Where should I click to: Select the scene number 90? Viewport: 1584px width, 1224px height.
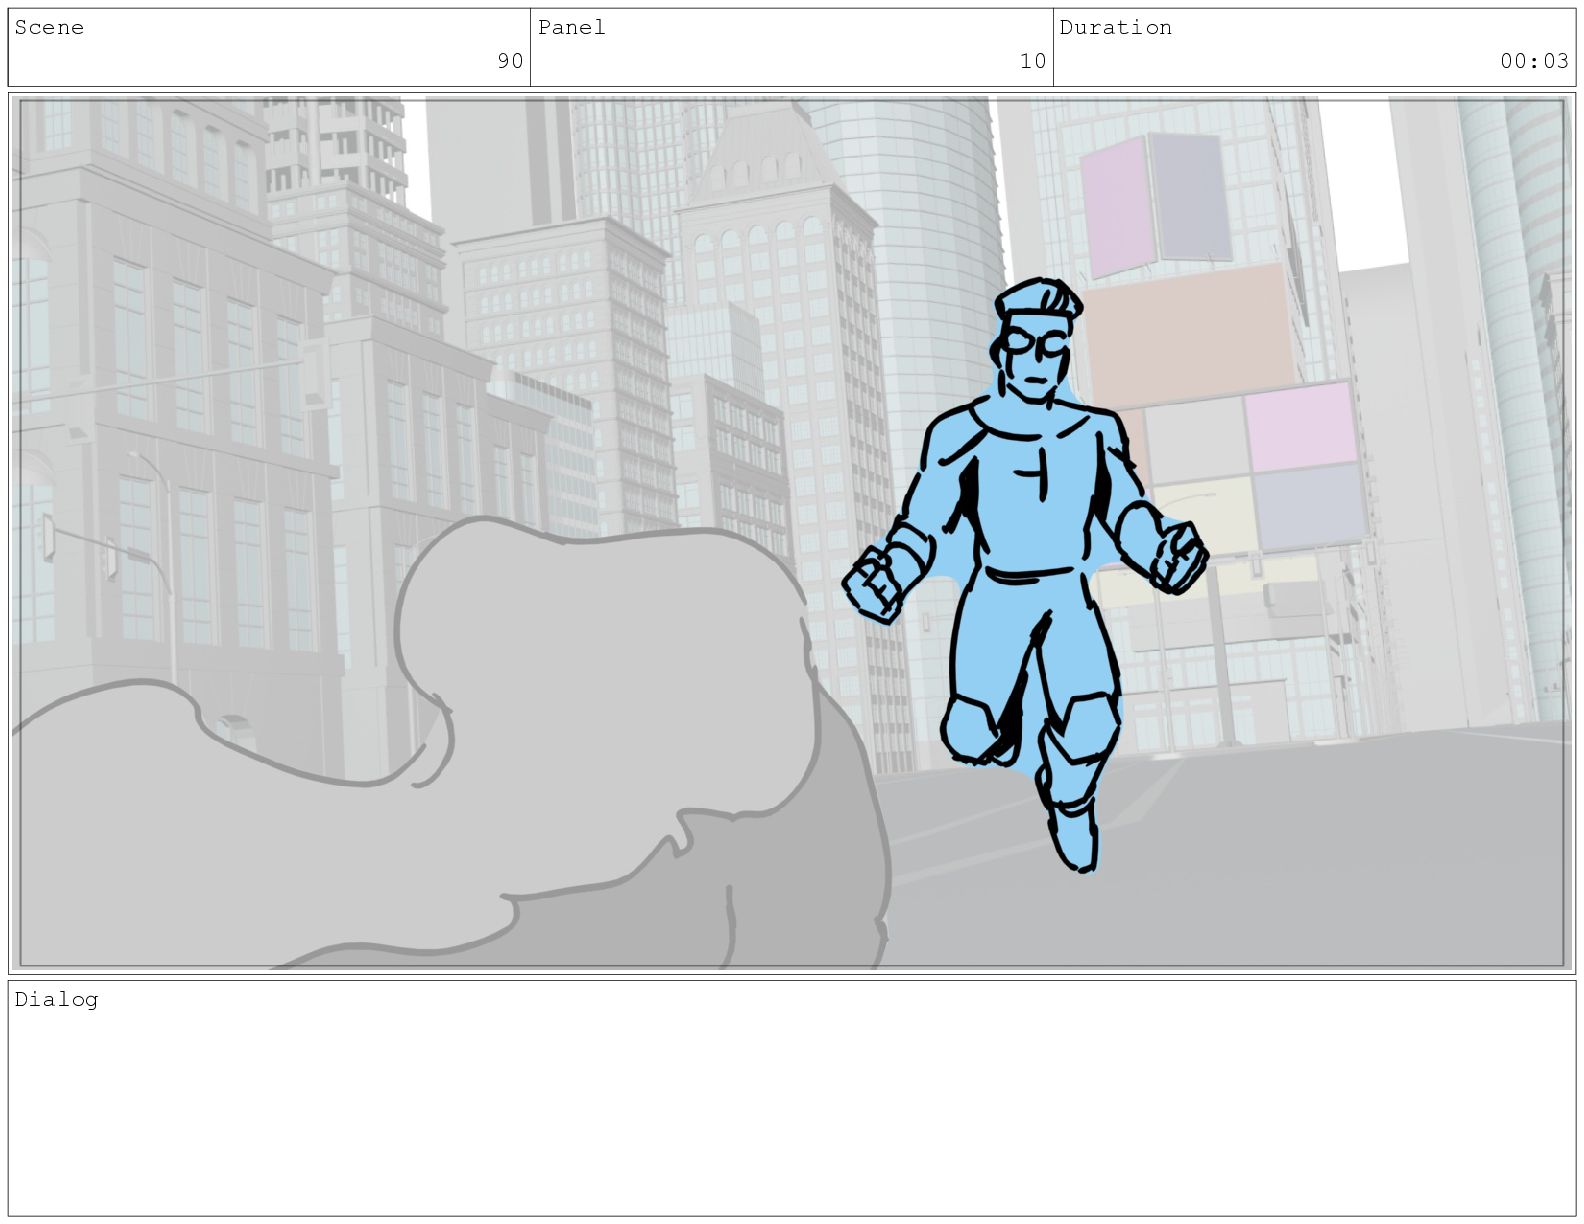[x=510, y=61]
